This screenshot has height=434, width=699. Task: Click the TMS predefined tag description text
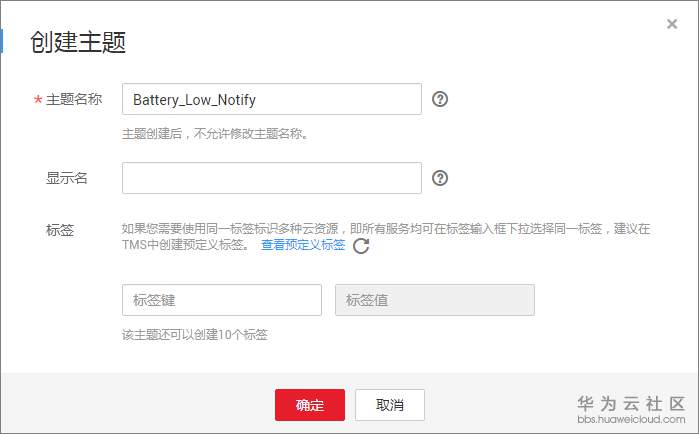coord(386,237)
